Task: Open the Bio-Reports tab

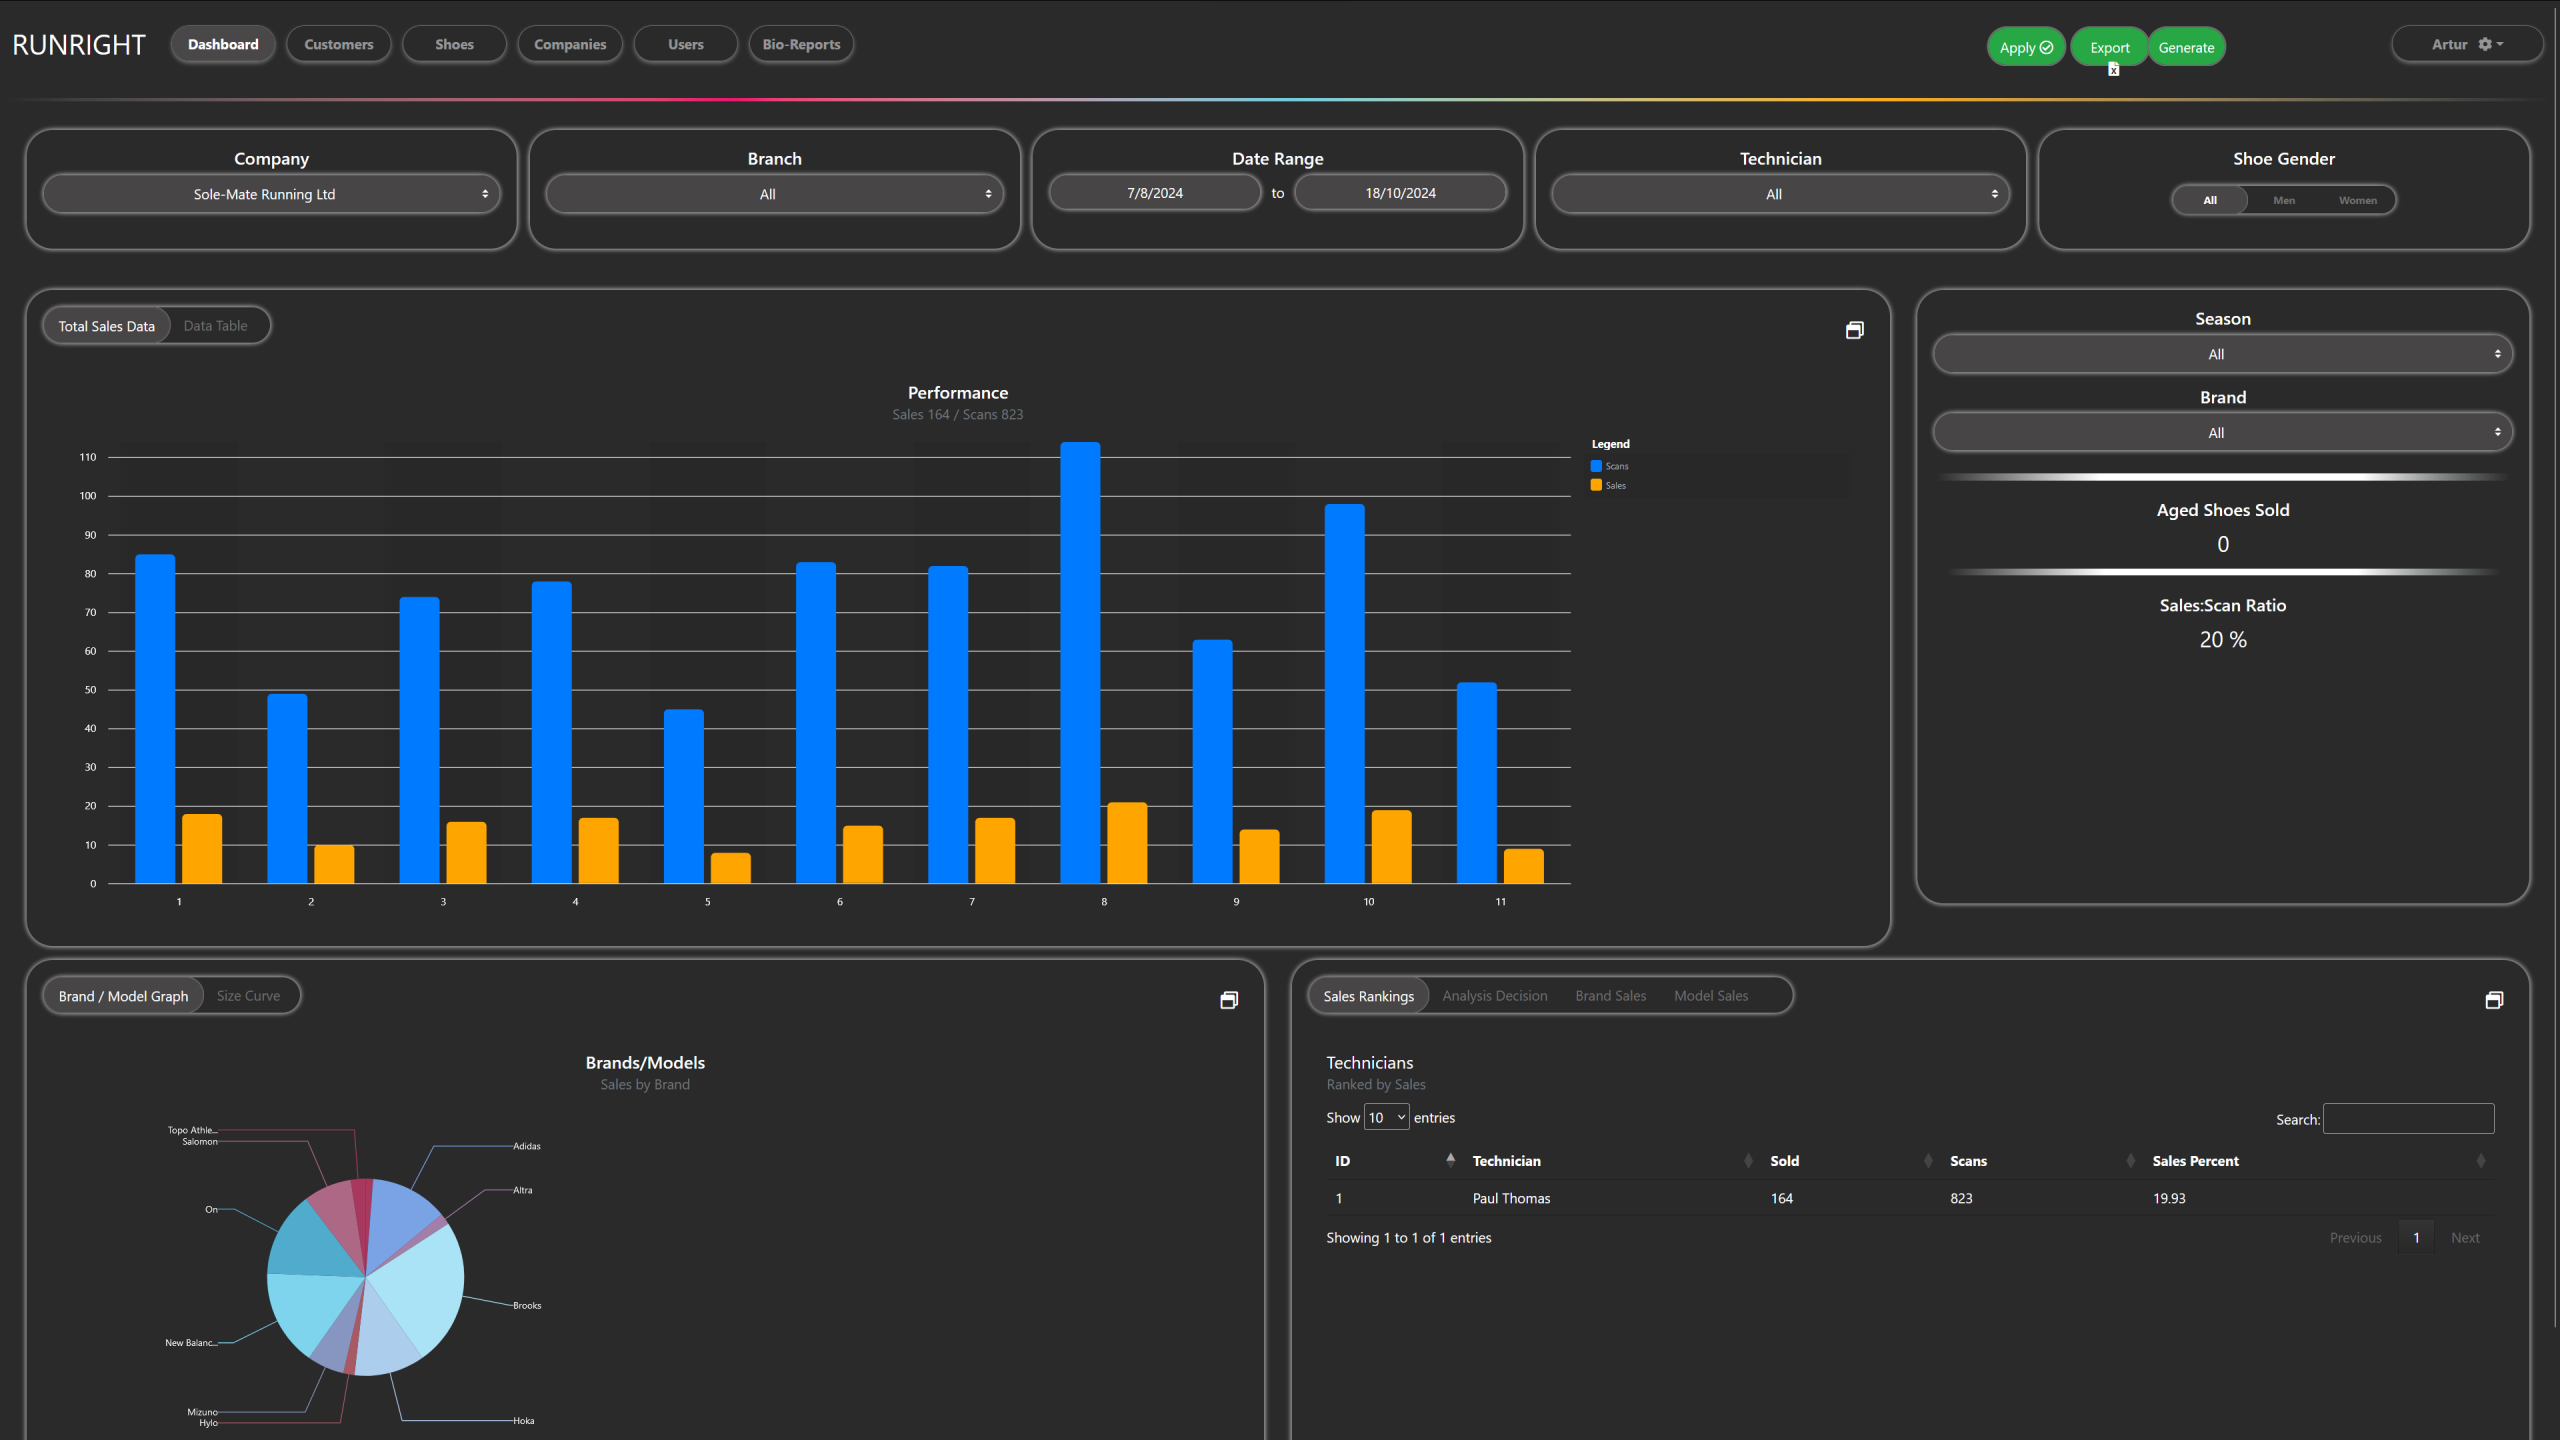Action: pyautogui.click(x=801, y=44)
